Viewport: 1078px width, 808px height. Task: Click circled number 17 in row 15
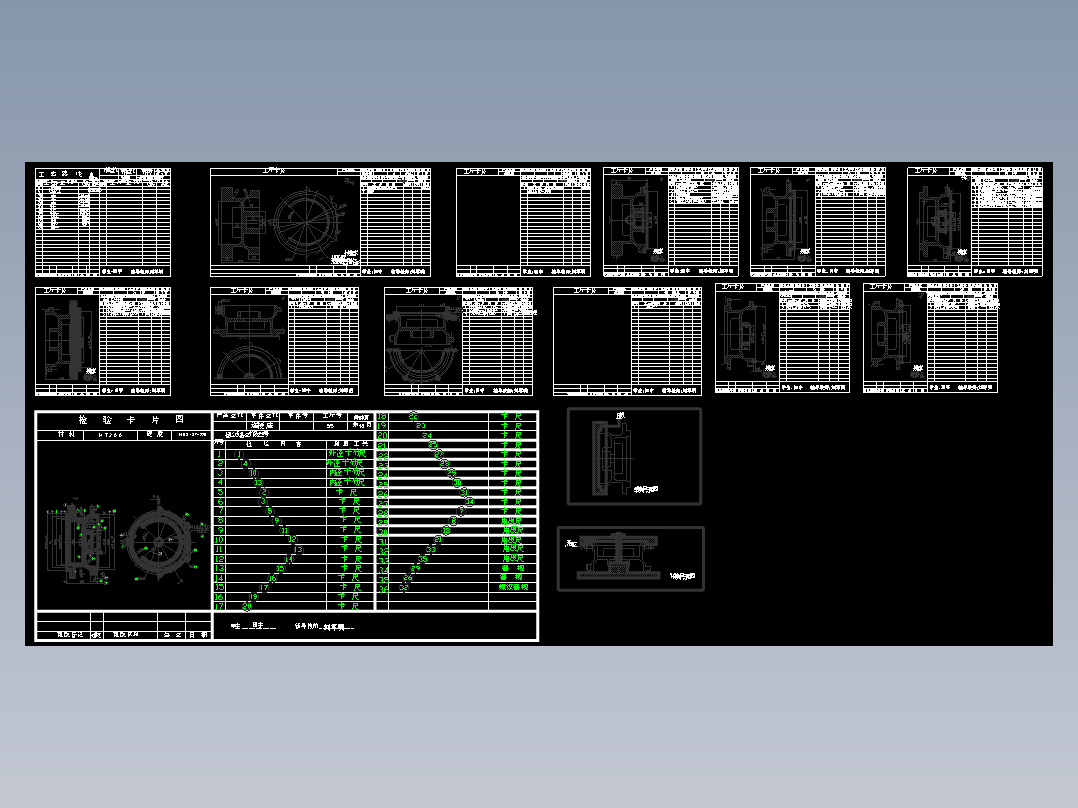coord(264,587)
